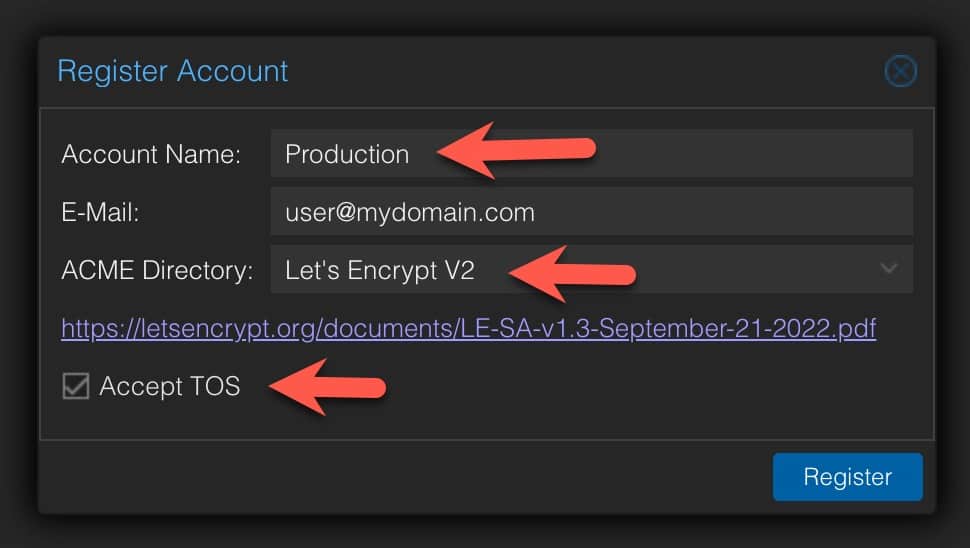Click the user@mydomain.com email text

[410, 212]
